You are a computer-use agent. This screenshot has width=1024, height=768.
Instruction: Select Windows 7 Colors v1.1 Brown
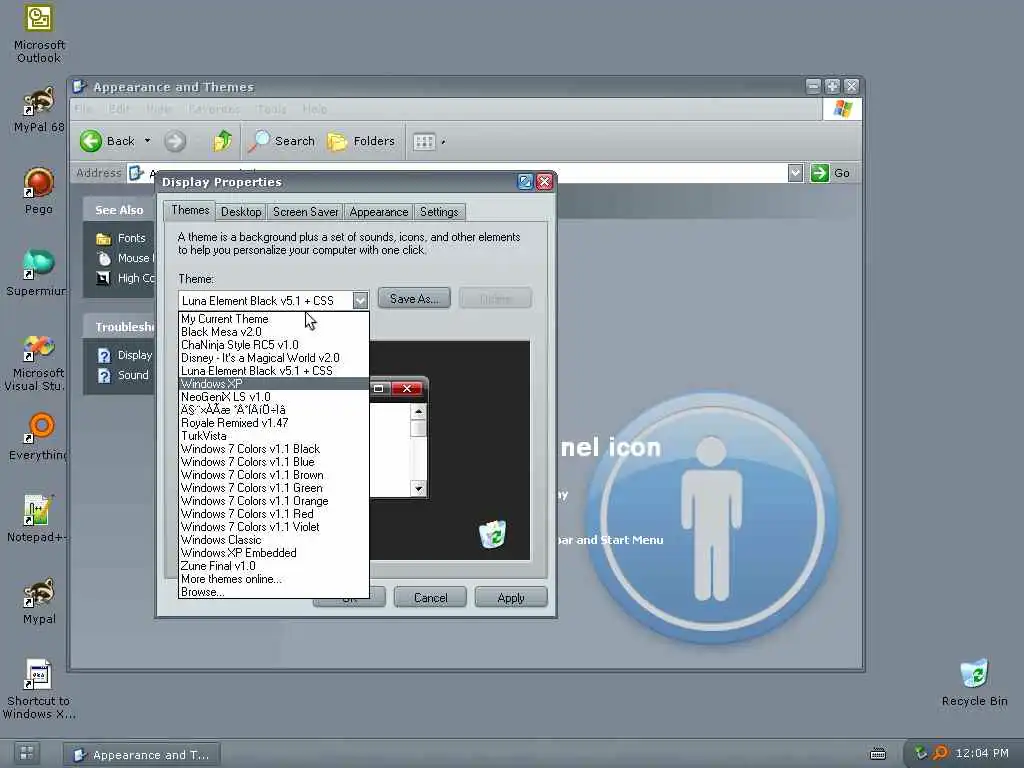click(x=274, y=475)
